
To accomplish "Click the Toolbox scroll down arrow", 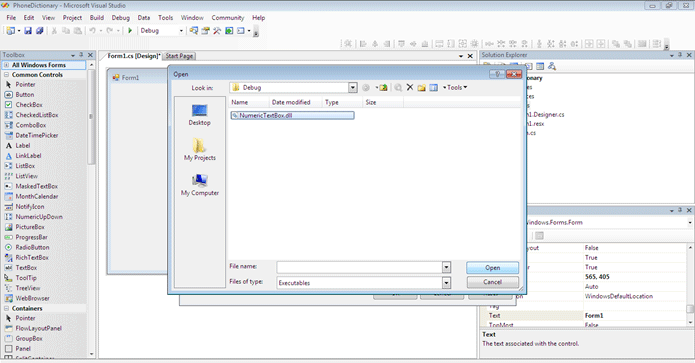I will coord(92,354).
